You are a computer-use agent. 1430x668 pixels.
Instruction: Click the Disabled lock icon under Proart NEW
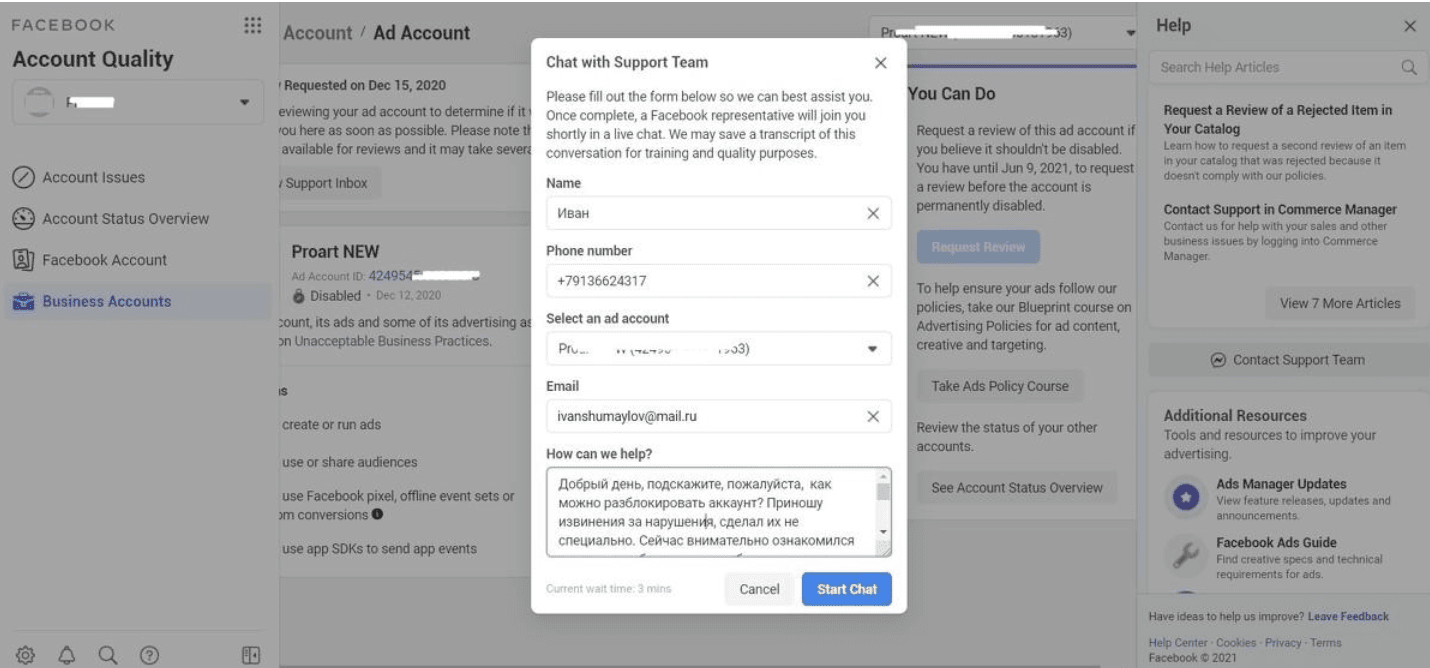pos(298,296)
